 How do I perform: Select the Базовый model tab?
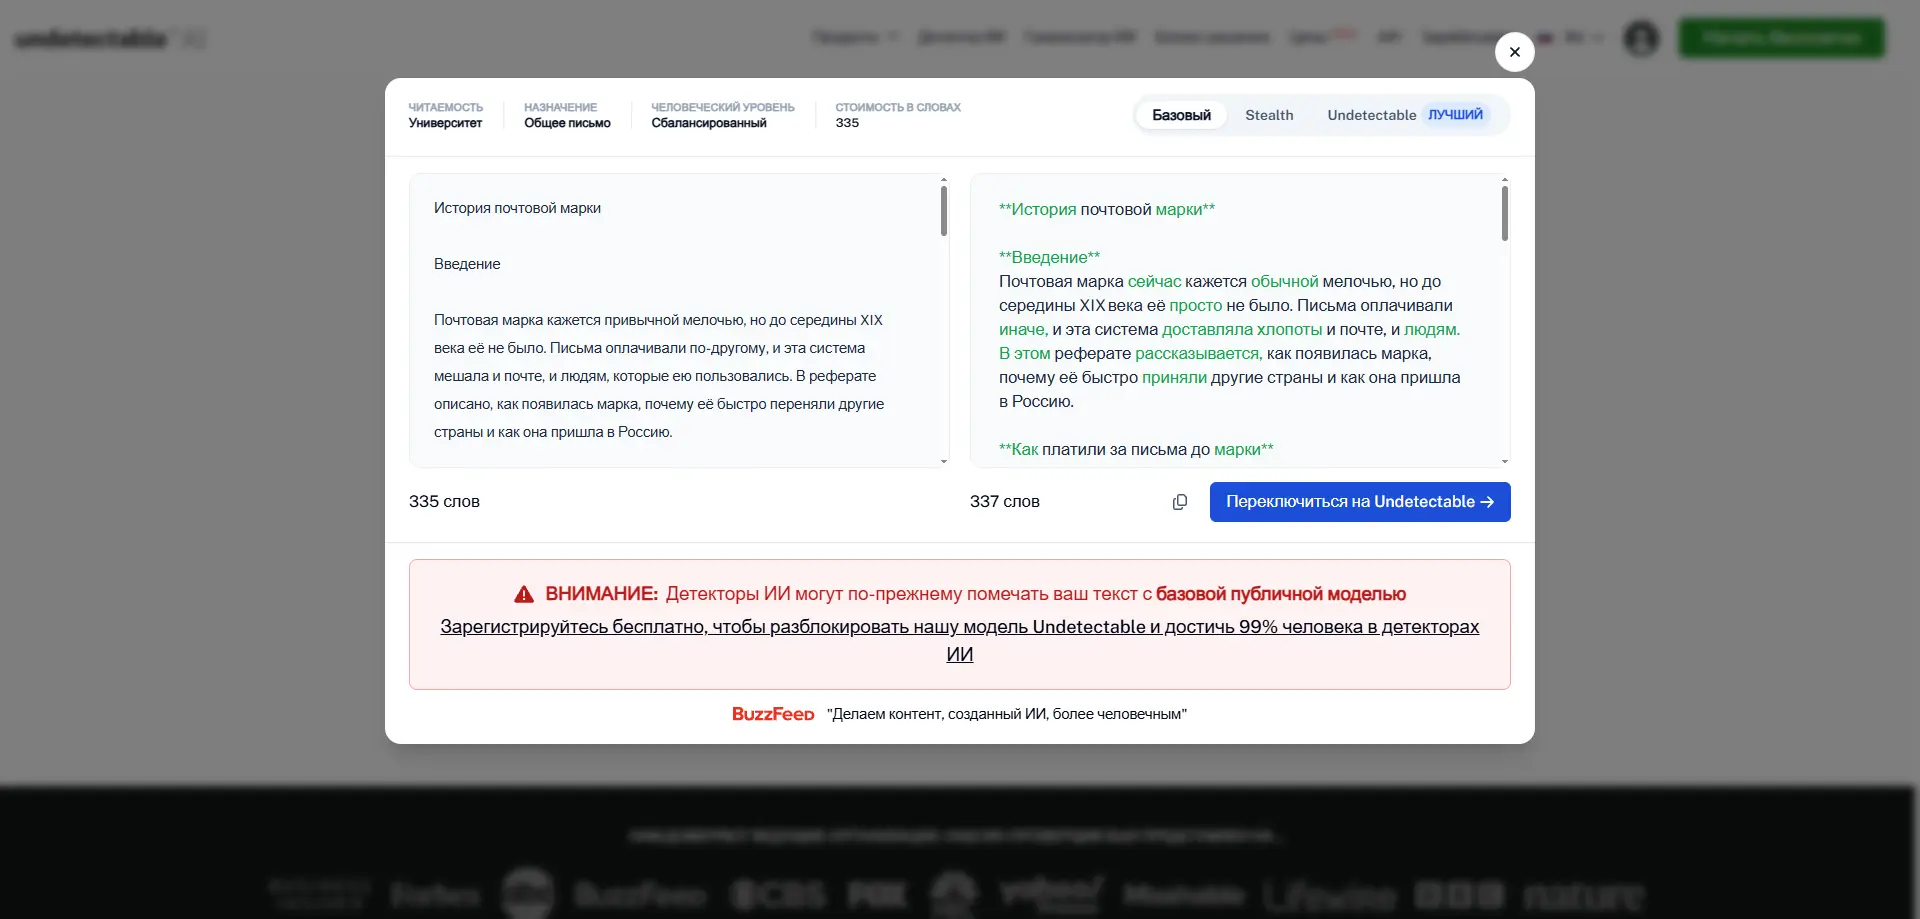pos(1181,115)
